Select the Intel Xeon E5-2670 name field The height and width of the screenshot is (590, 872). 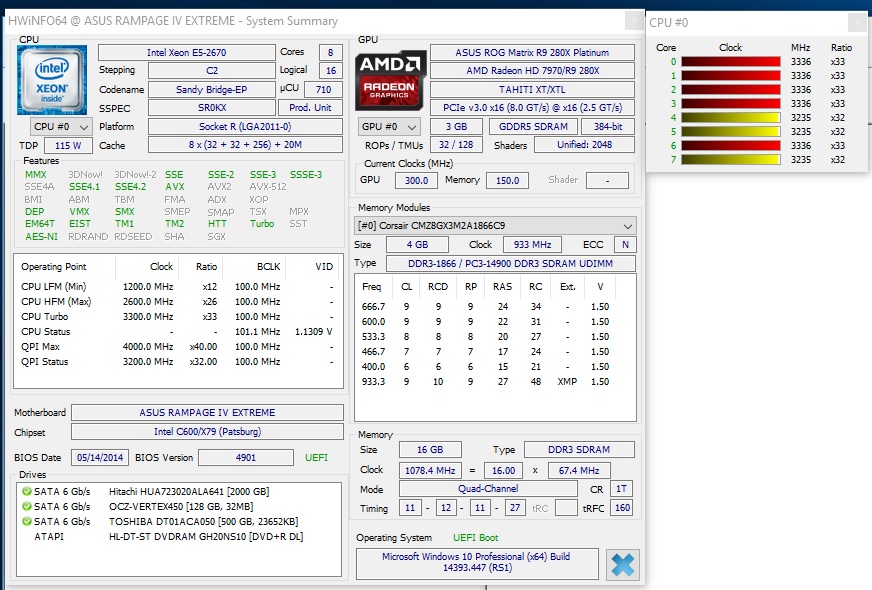point(186,53)
